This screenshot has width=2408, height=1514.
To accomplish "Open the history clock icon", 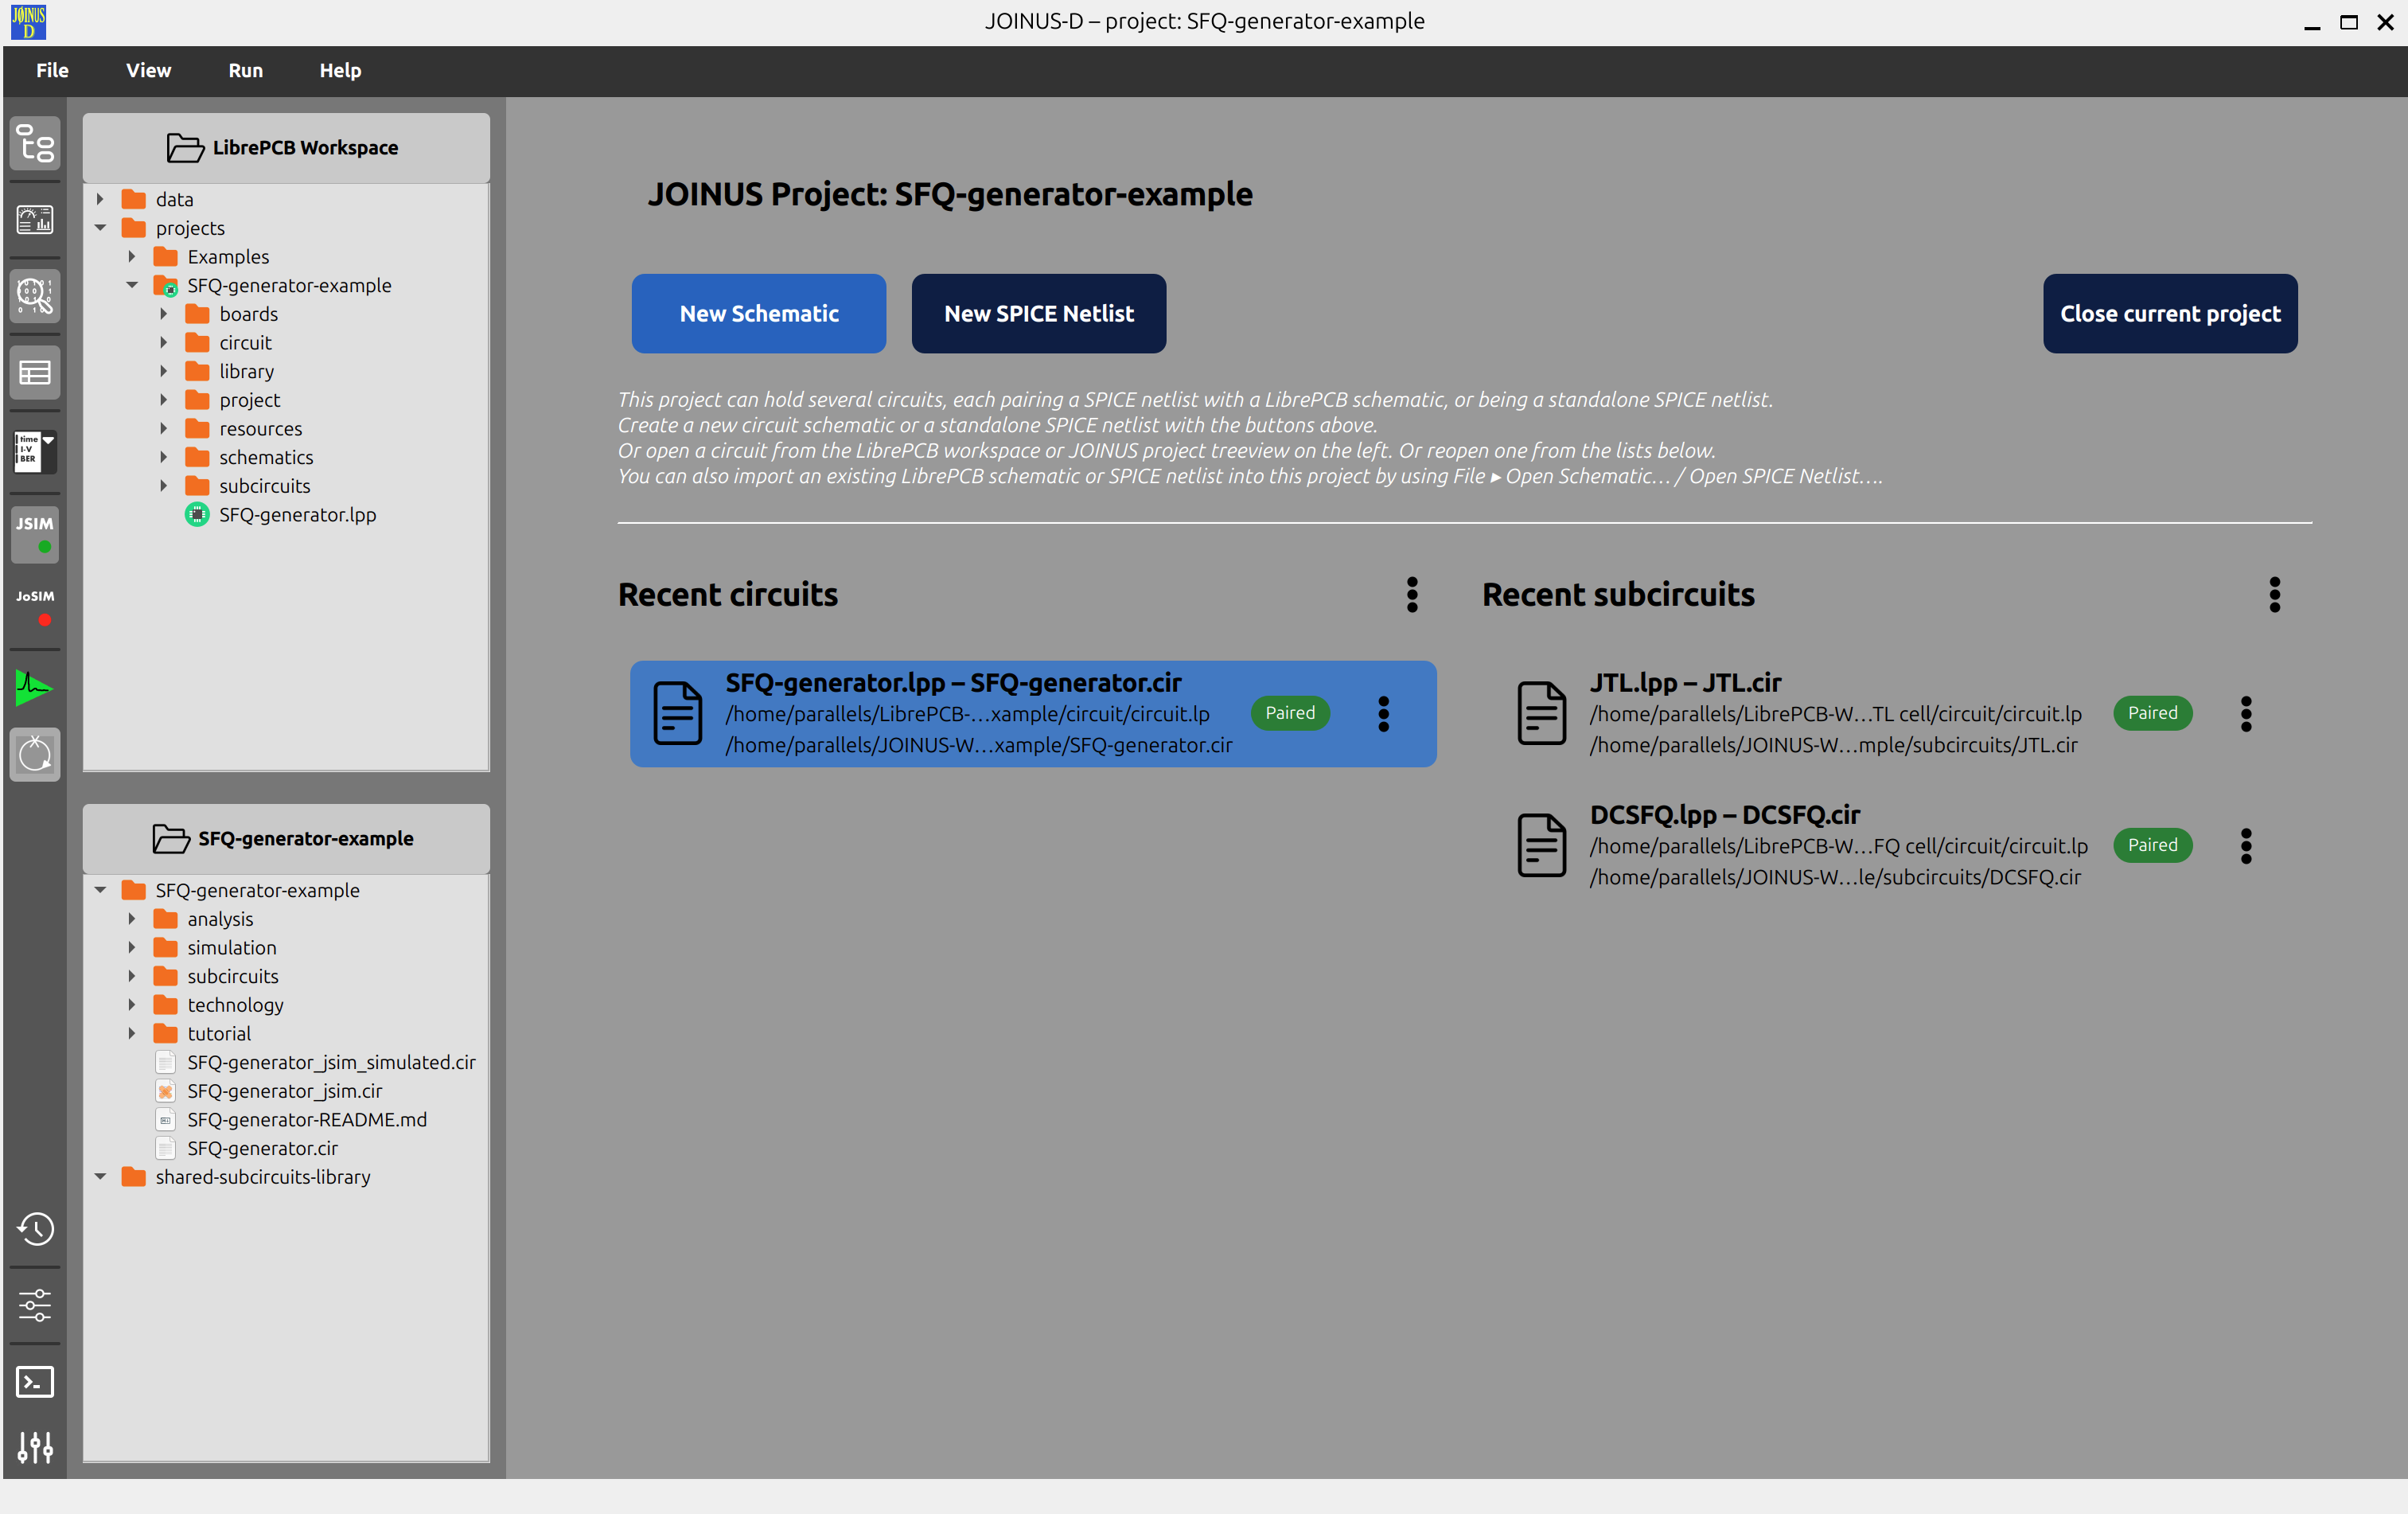I will coord(35,1229).
